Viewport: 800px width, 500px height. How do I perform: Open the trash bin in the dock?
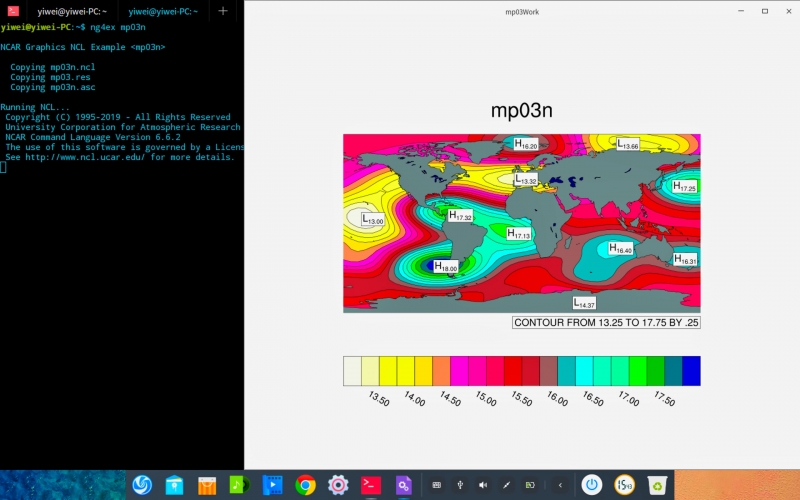click(x=657, y=485)
